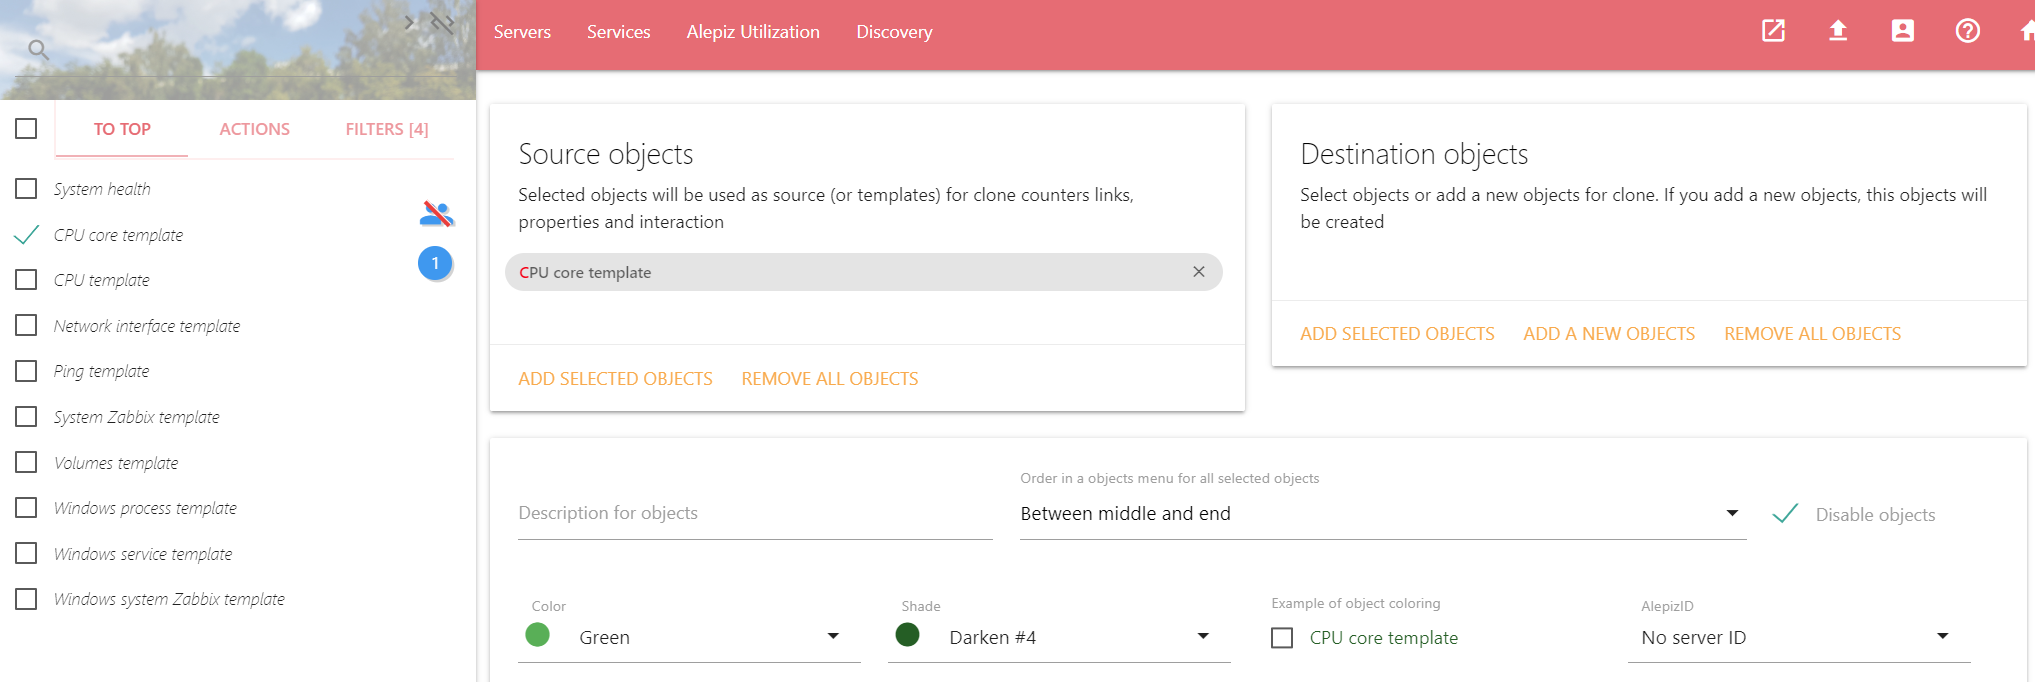Remove CPU core template chip with X

click(1198, 272)
